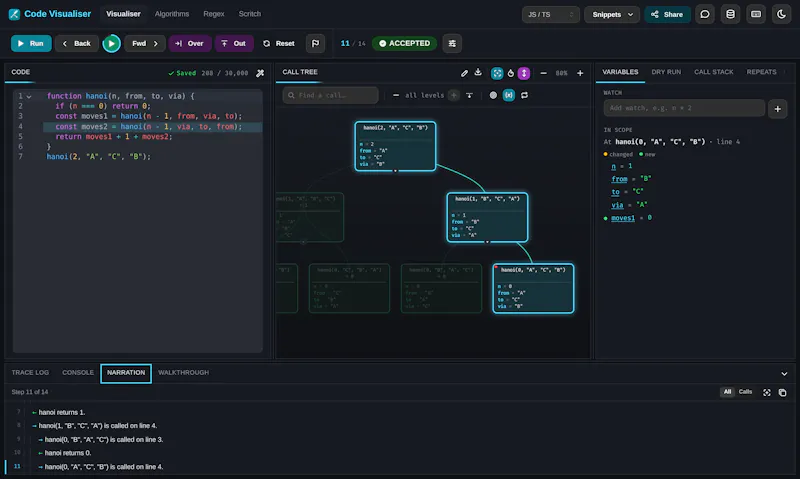Viewport: 800px width, 479px height.
Task: Open the Console tab
Action: [x=78, y=373]
